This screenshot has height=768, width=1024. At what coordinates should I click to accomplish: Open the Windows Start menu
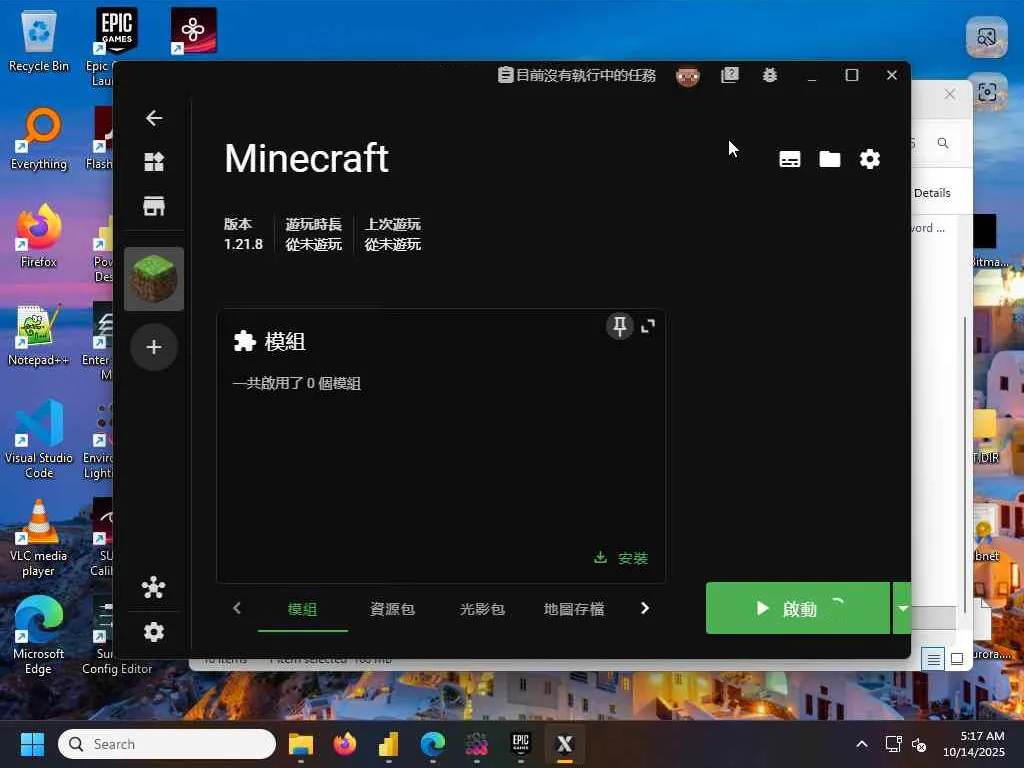pos(32,744)
